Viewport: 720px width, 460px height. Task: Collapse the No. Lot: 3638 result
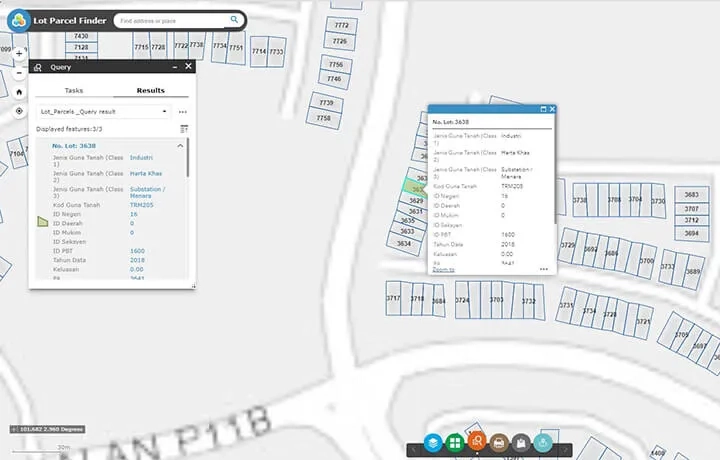181,146
